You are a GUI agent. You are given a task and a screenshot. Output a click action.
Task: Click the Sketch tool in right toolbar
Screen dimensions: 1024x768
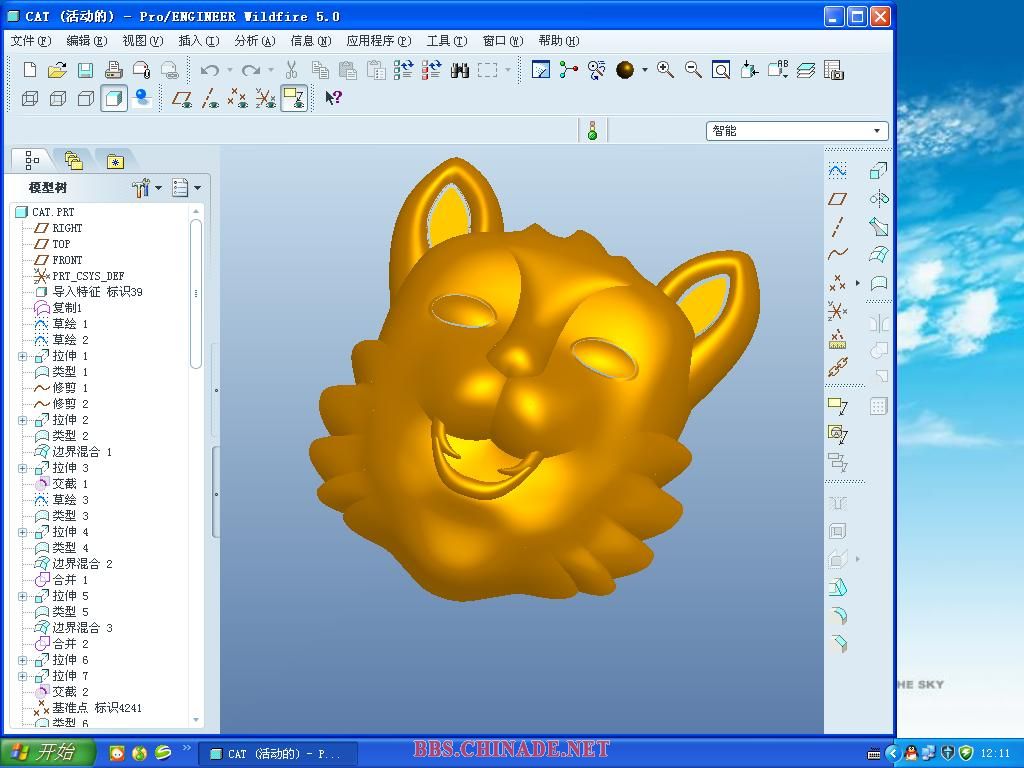pyautogui.click(x=838, y=171)
